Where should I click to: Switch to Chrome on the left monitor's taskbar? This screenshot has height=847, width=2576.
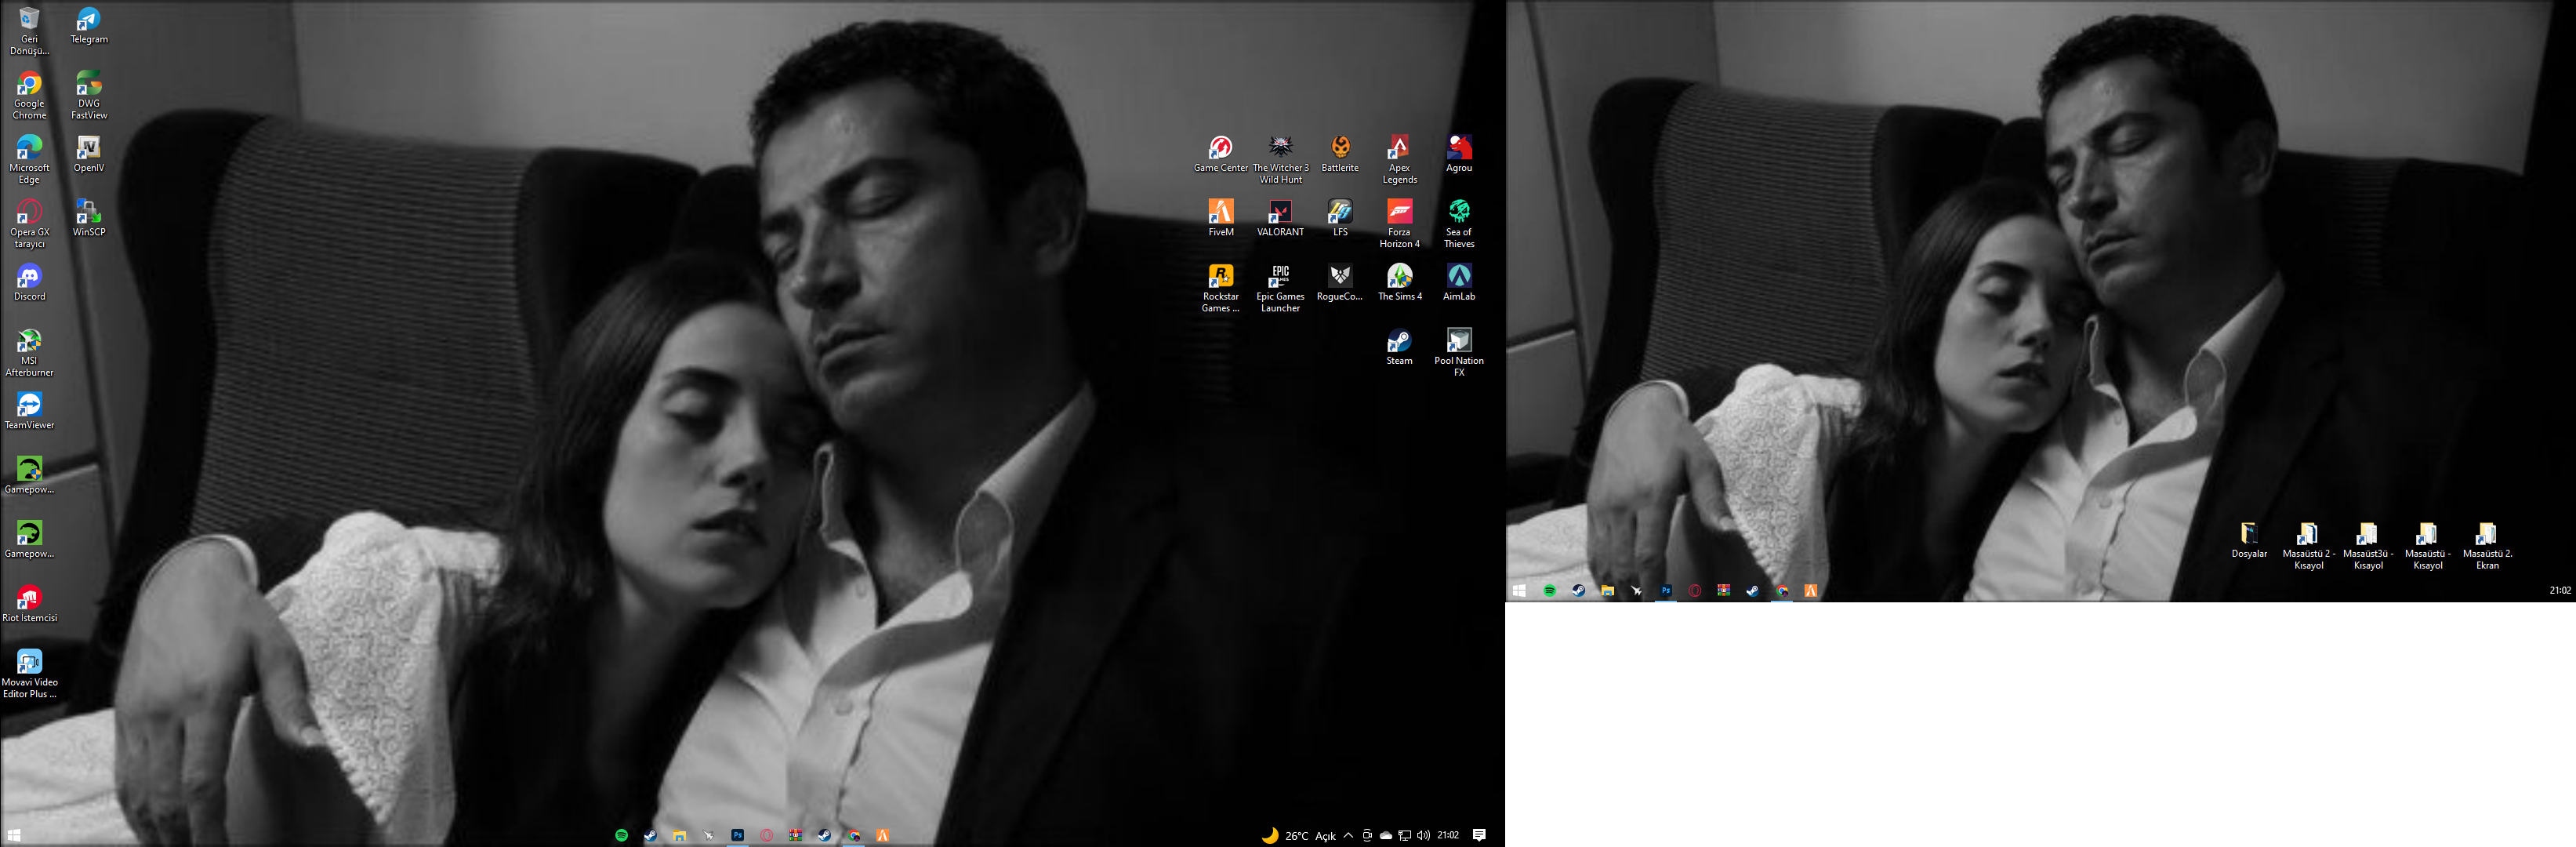click(854, 835)
